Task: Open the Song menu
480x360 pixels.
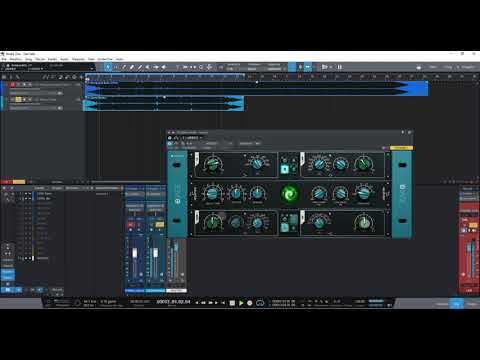Action: [28, 59]
